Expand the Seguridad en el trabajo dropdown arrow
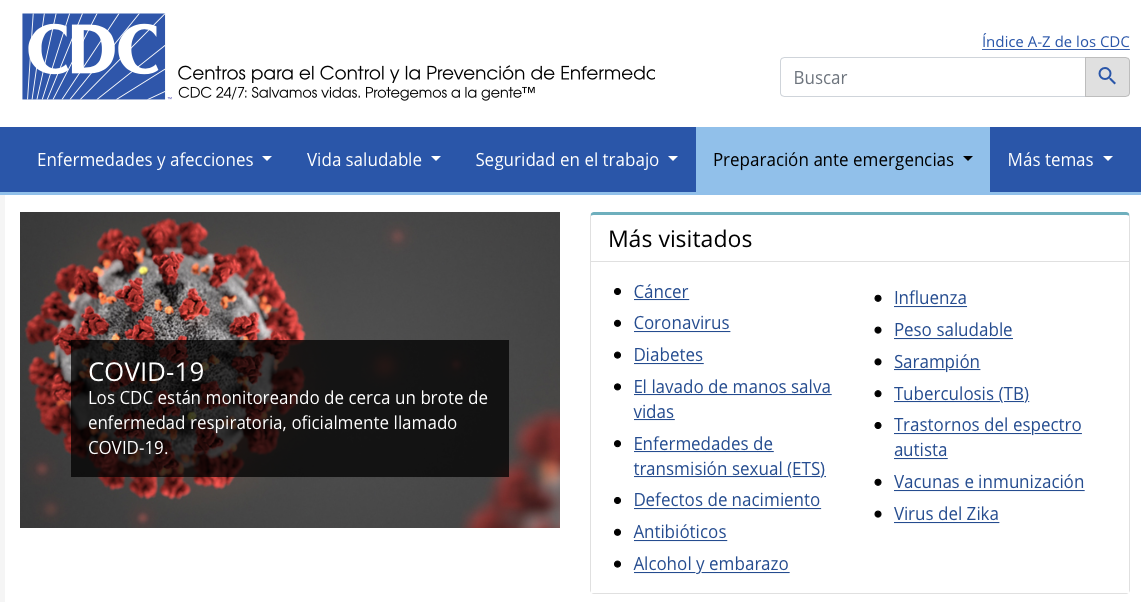Image resolution: width=1141 pixels, height=602 pixels. [672, 159]
